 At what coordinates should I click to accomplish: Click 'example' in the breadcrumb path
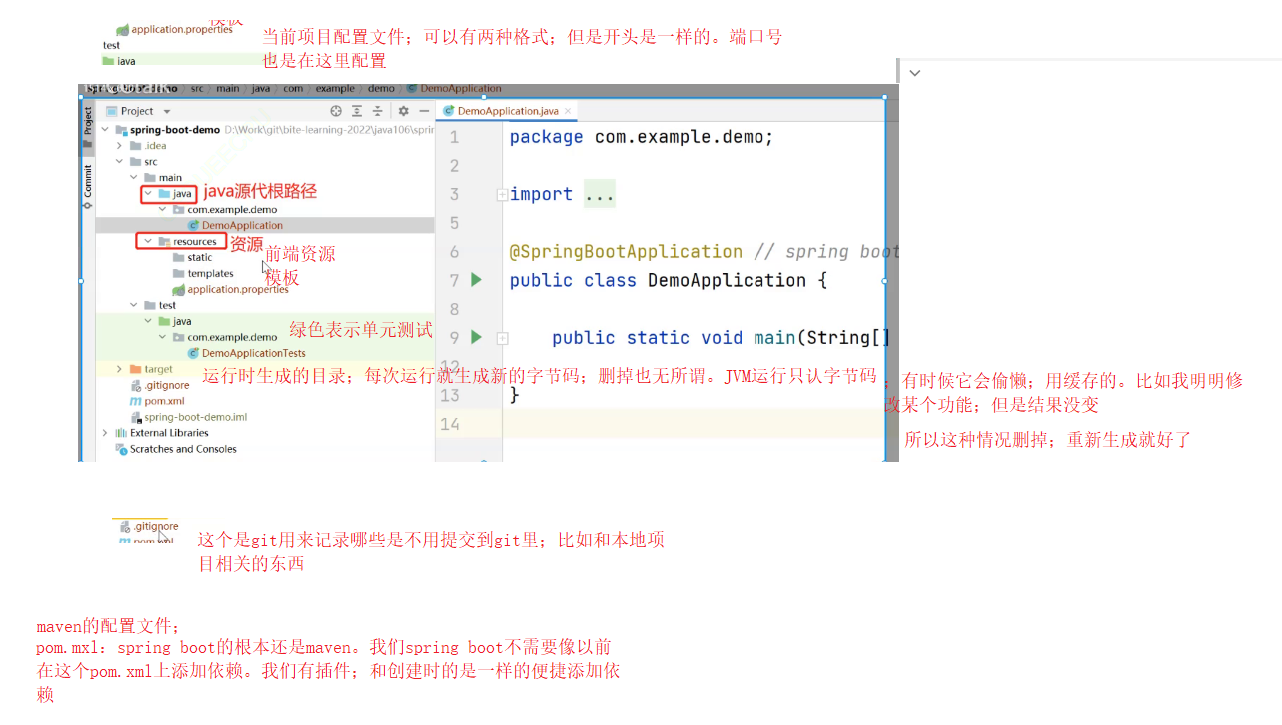[335, 88]
